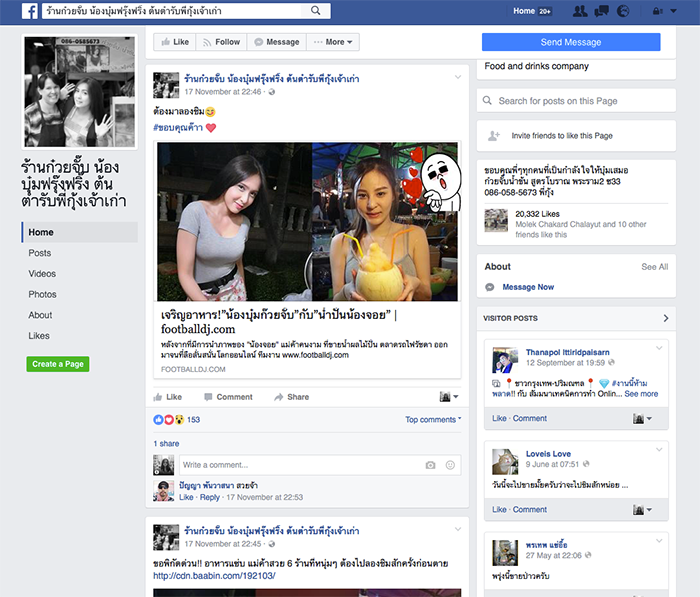Open the privacy shortcuts lock icon
The width and height of the screenshot is (700, 597).
coord(657,11)
